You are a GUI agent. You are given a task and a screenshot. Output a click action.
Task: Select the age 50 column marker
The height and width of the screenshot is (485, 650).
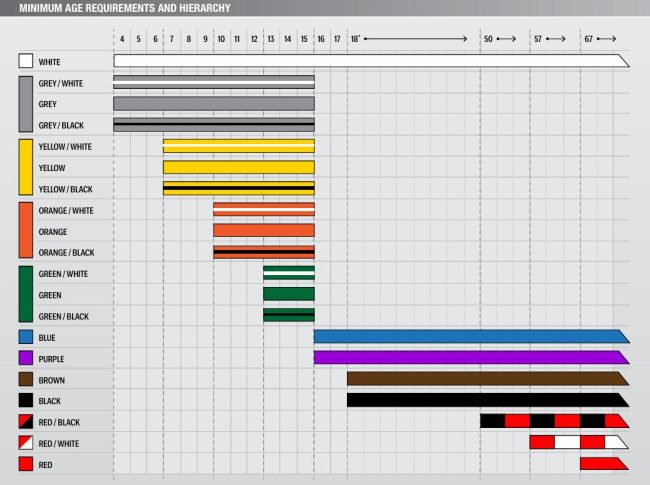point(488,38)
